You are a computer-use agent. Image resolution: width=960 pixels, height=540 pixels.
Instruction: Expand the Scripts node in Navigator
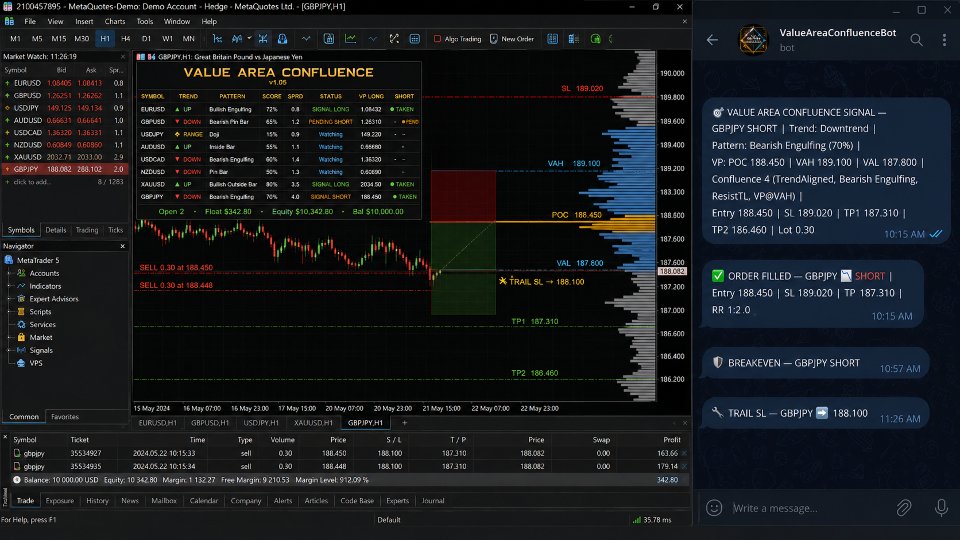9,312
